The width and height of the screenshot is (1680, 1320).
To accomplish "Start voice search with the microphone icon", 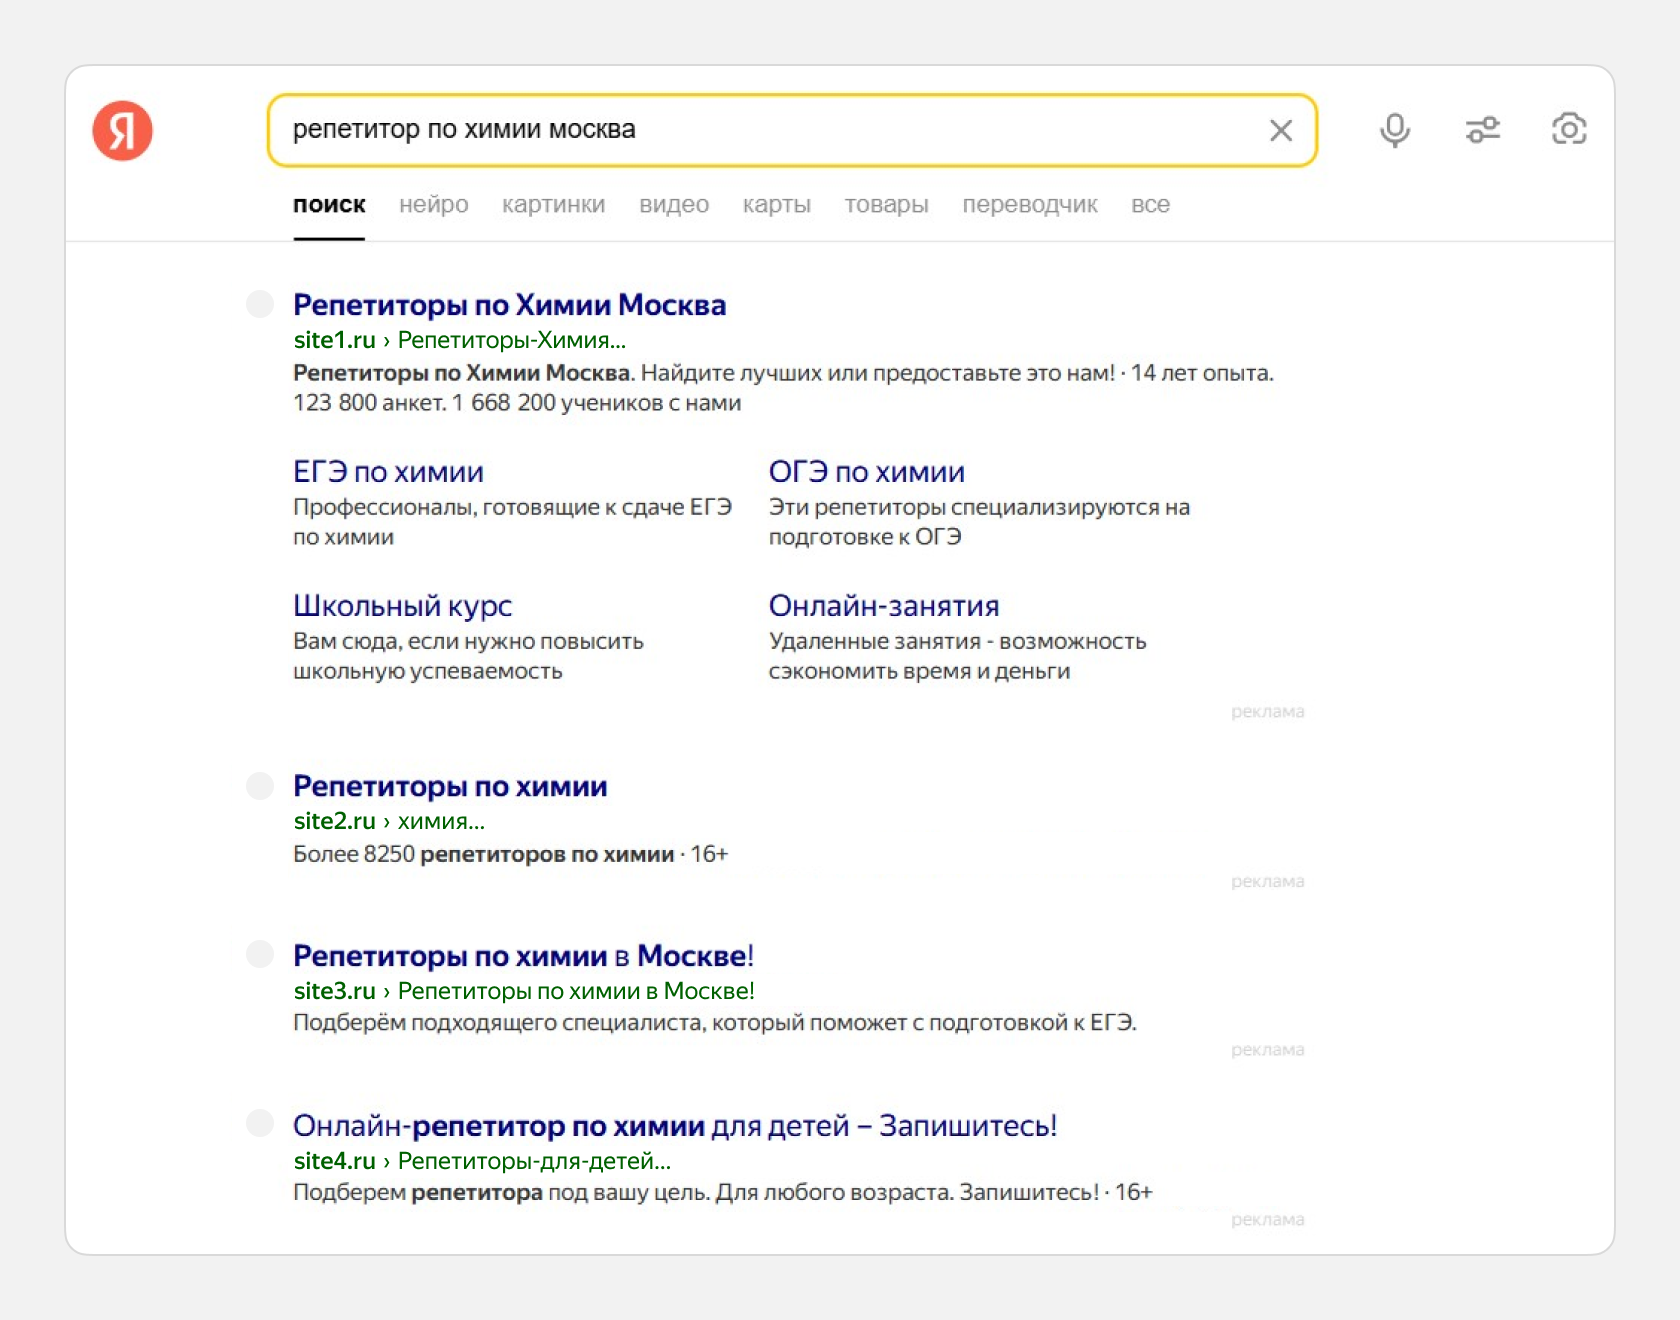I will point(1395,130).
